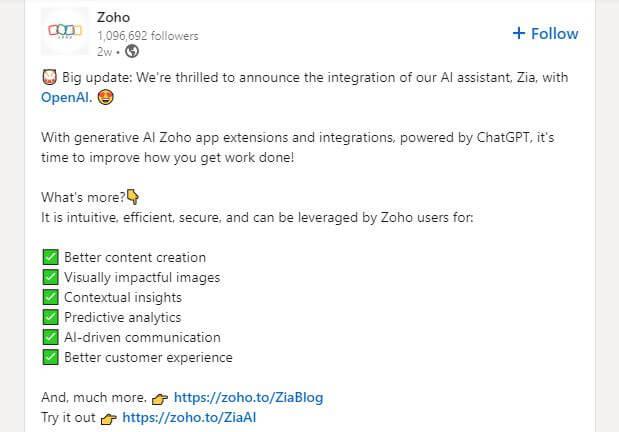
Task: Click the pointing-down hand emoji
Action: 132,196
